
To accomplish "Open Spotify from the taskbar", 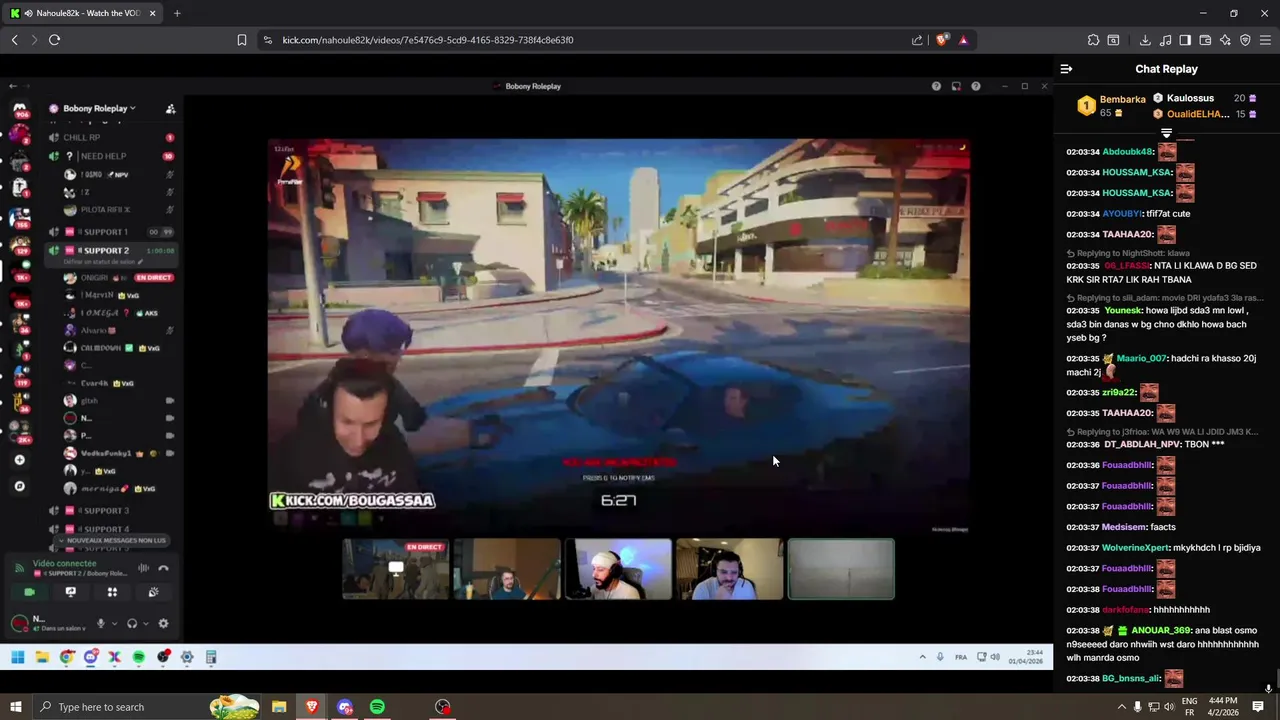I will 377,707.
